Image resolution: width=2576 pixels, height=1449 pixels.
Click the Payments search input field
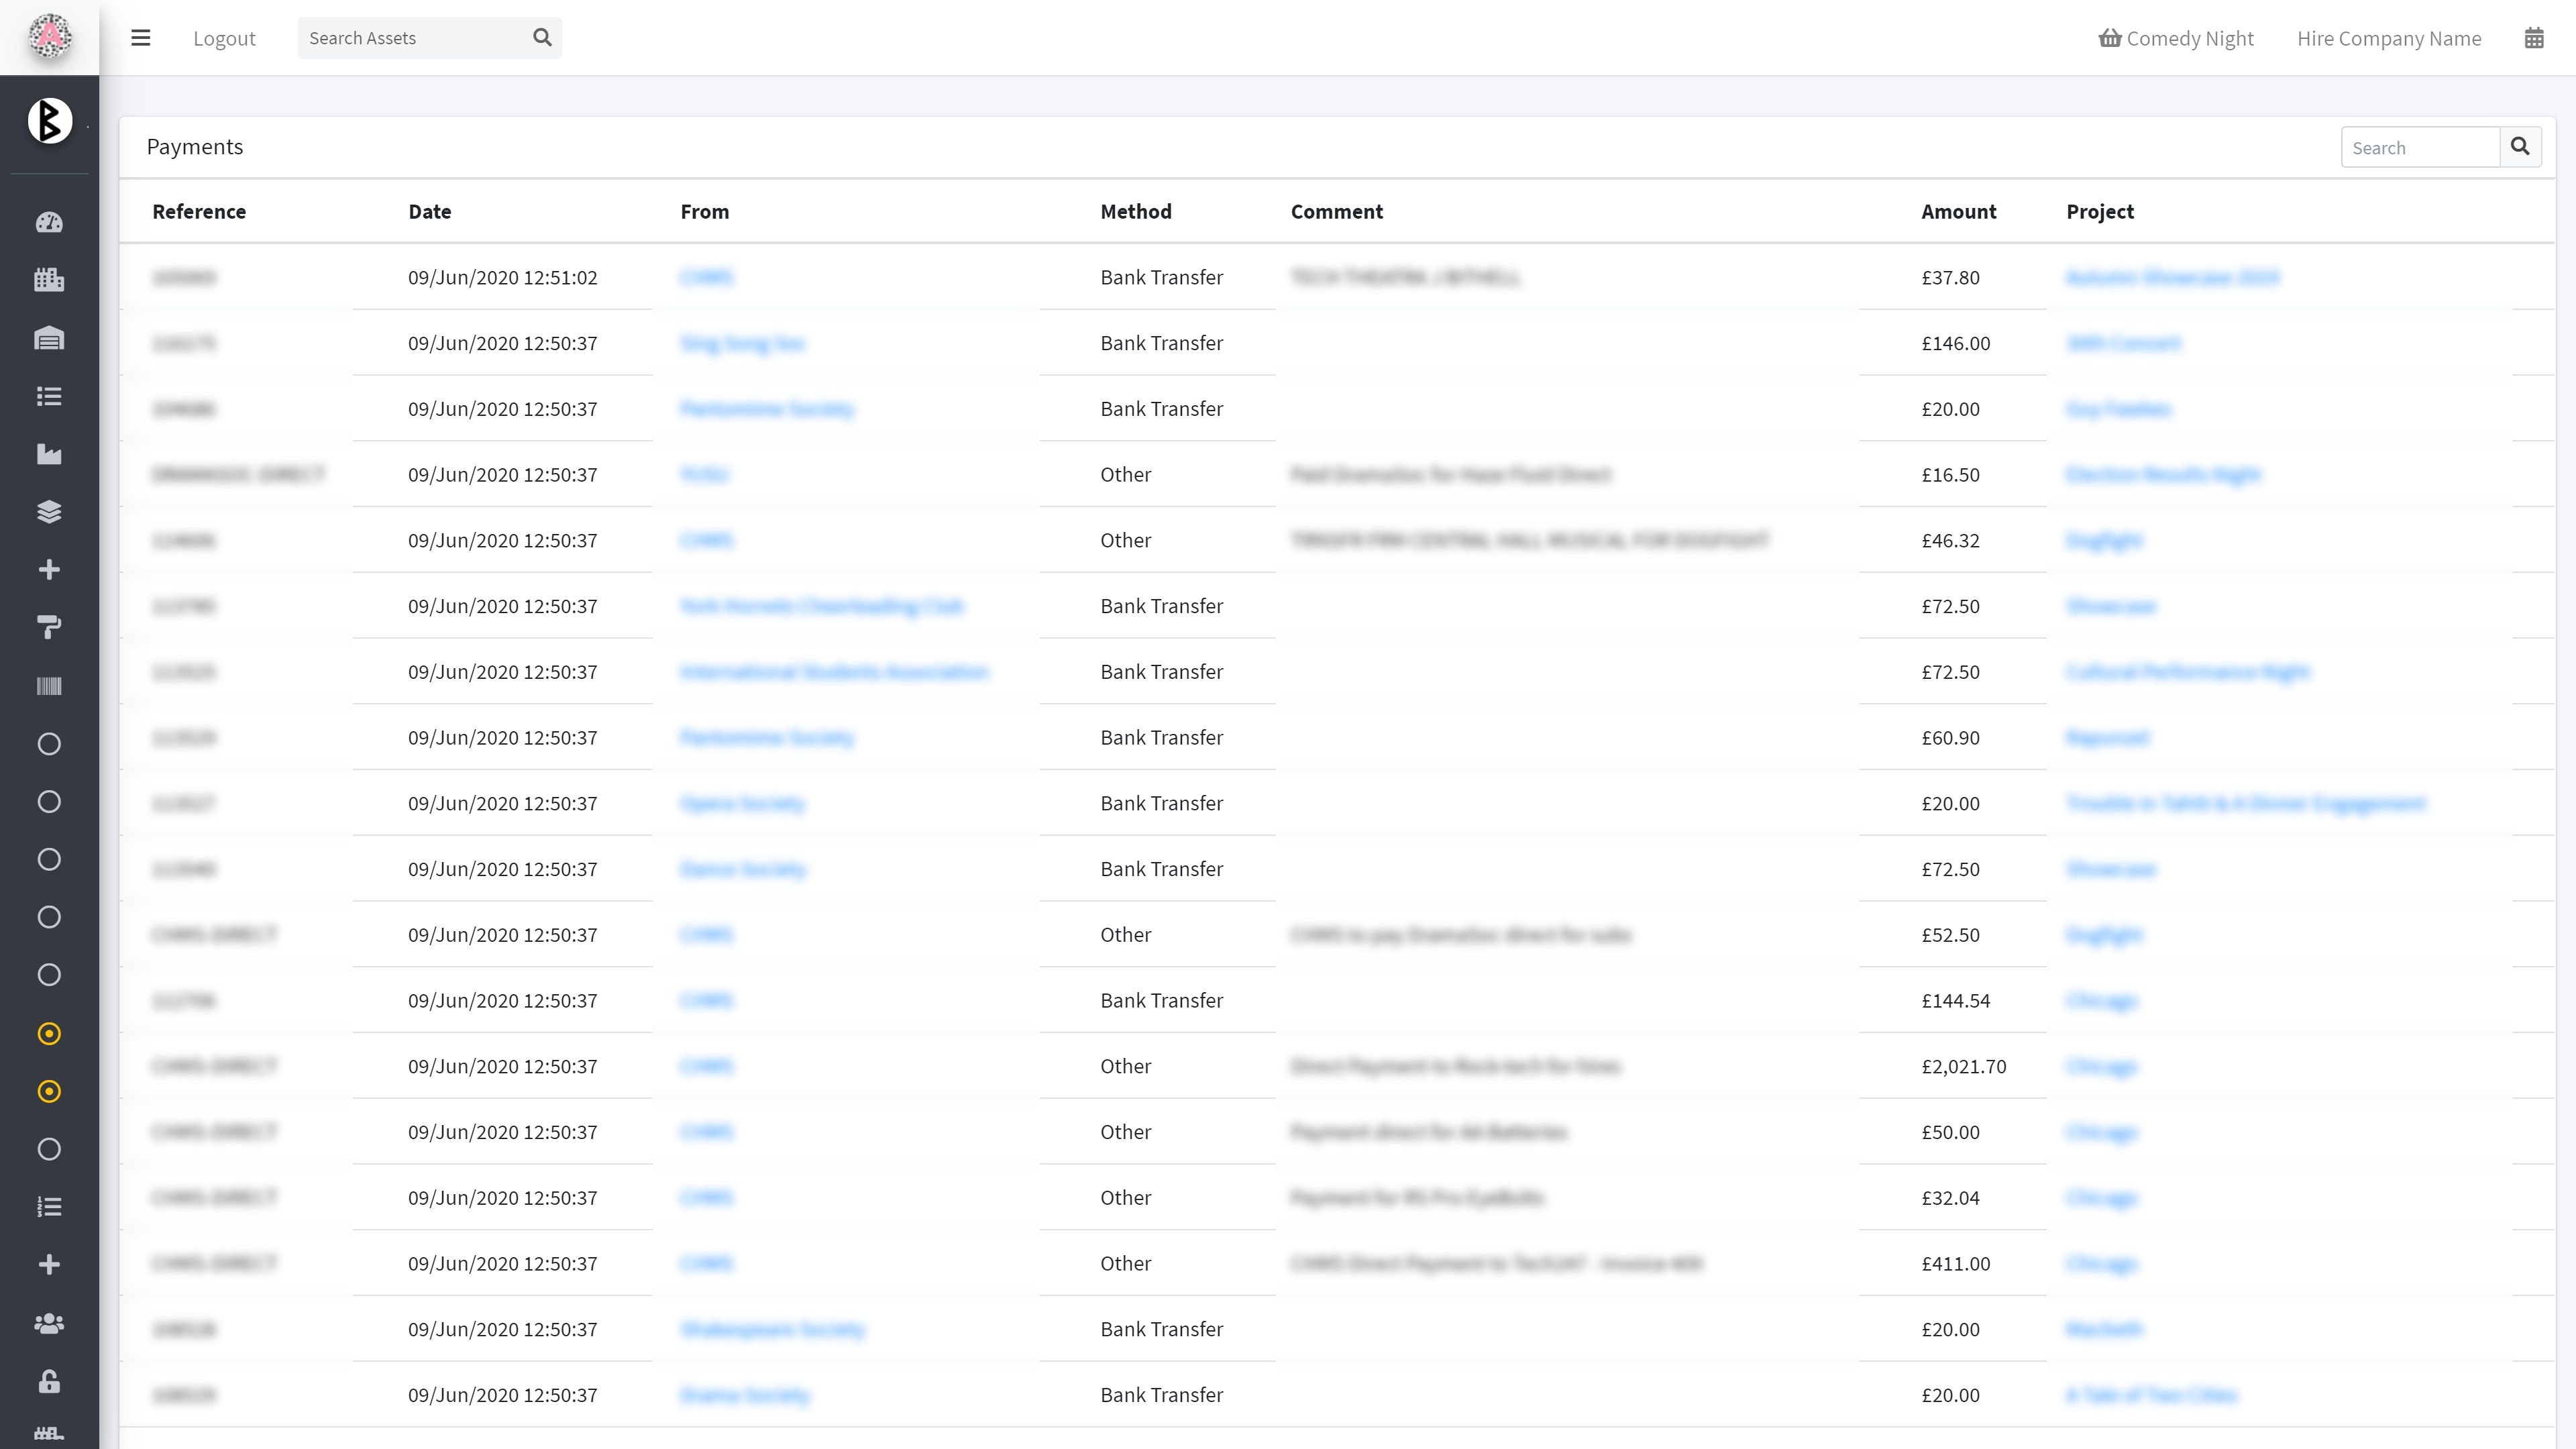(2419, 147)
